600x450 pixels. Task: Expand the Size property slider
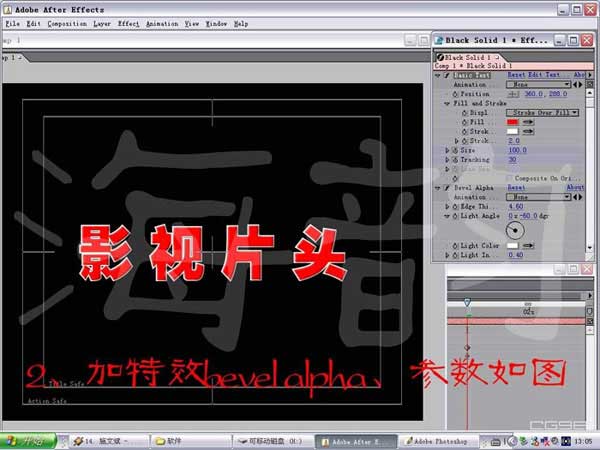tap(447, 150)
